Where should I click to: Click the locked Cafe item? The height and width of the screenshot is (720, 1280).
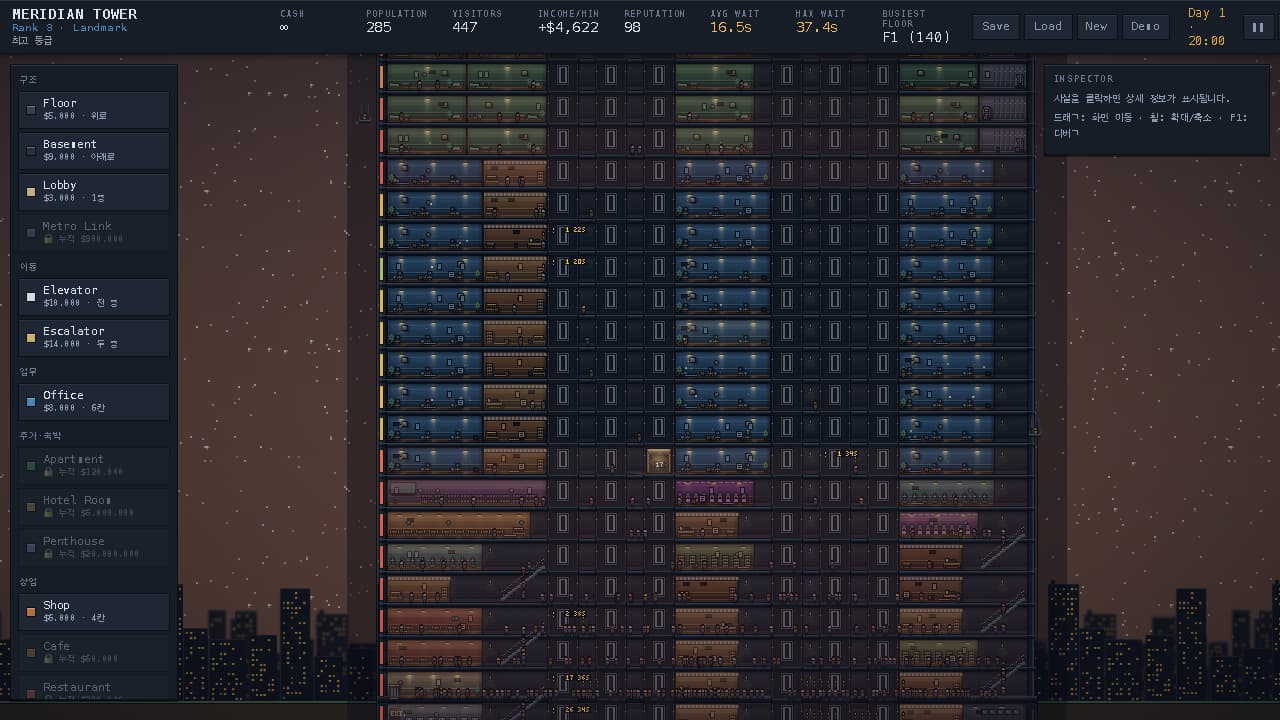click(x=94, y=652)
